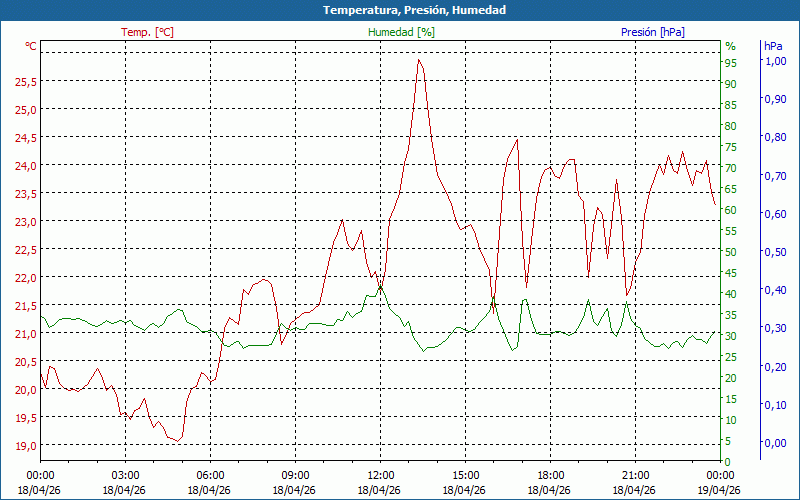Screen dimensions: 800x500
Task: Click the red °C axis unit label
Action: coord(30,46)
